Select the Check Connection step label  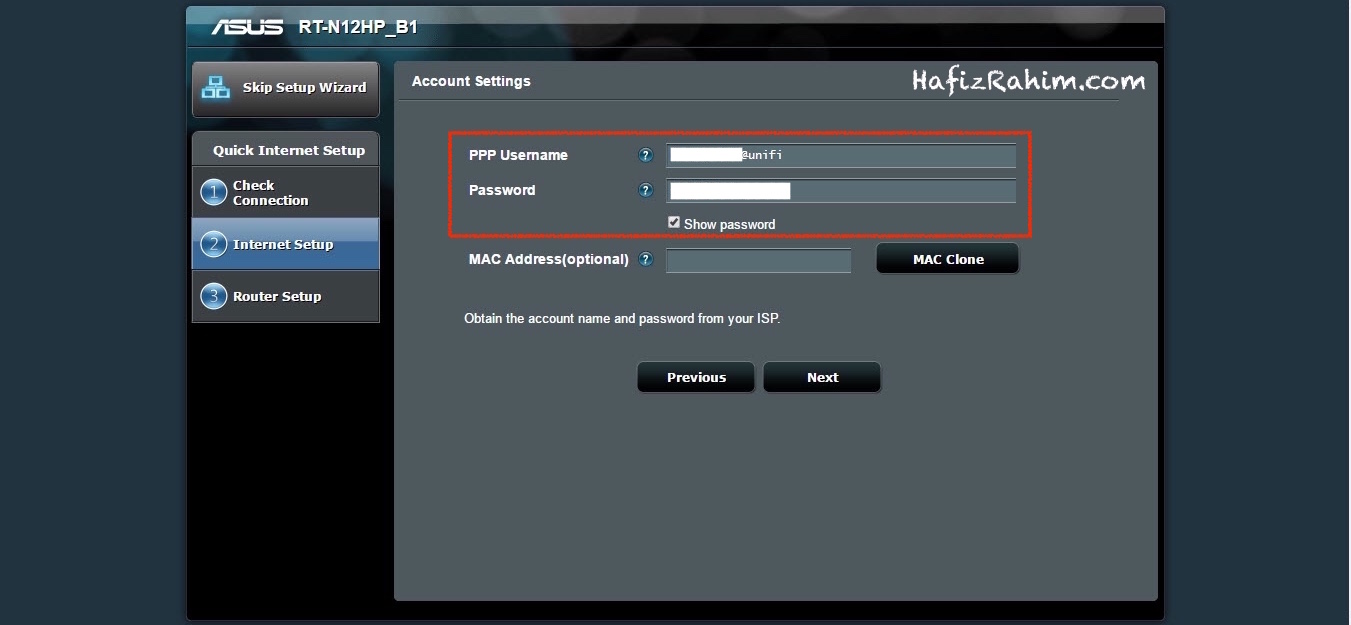coord(270,193)
